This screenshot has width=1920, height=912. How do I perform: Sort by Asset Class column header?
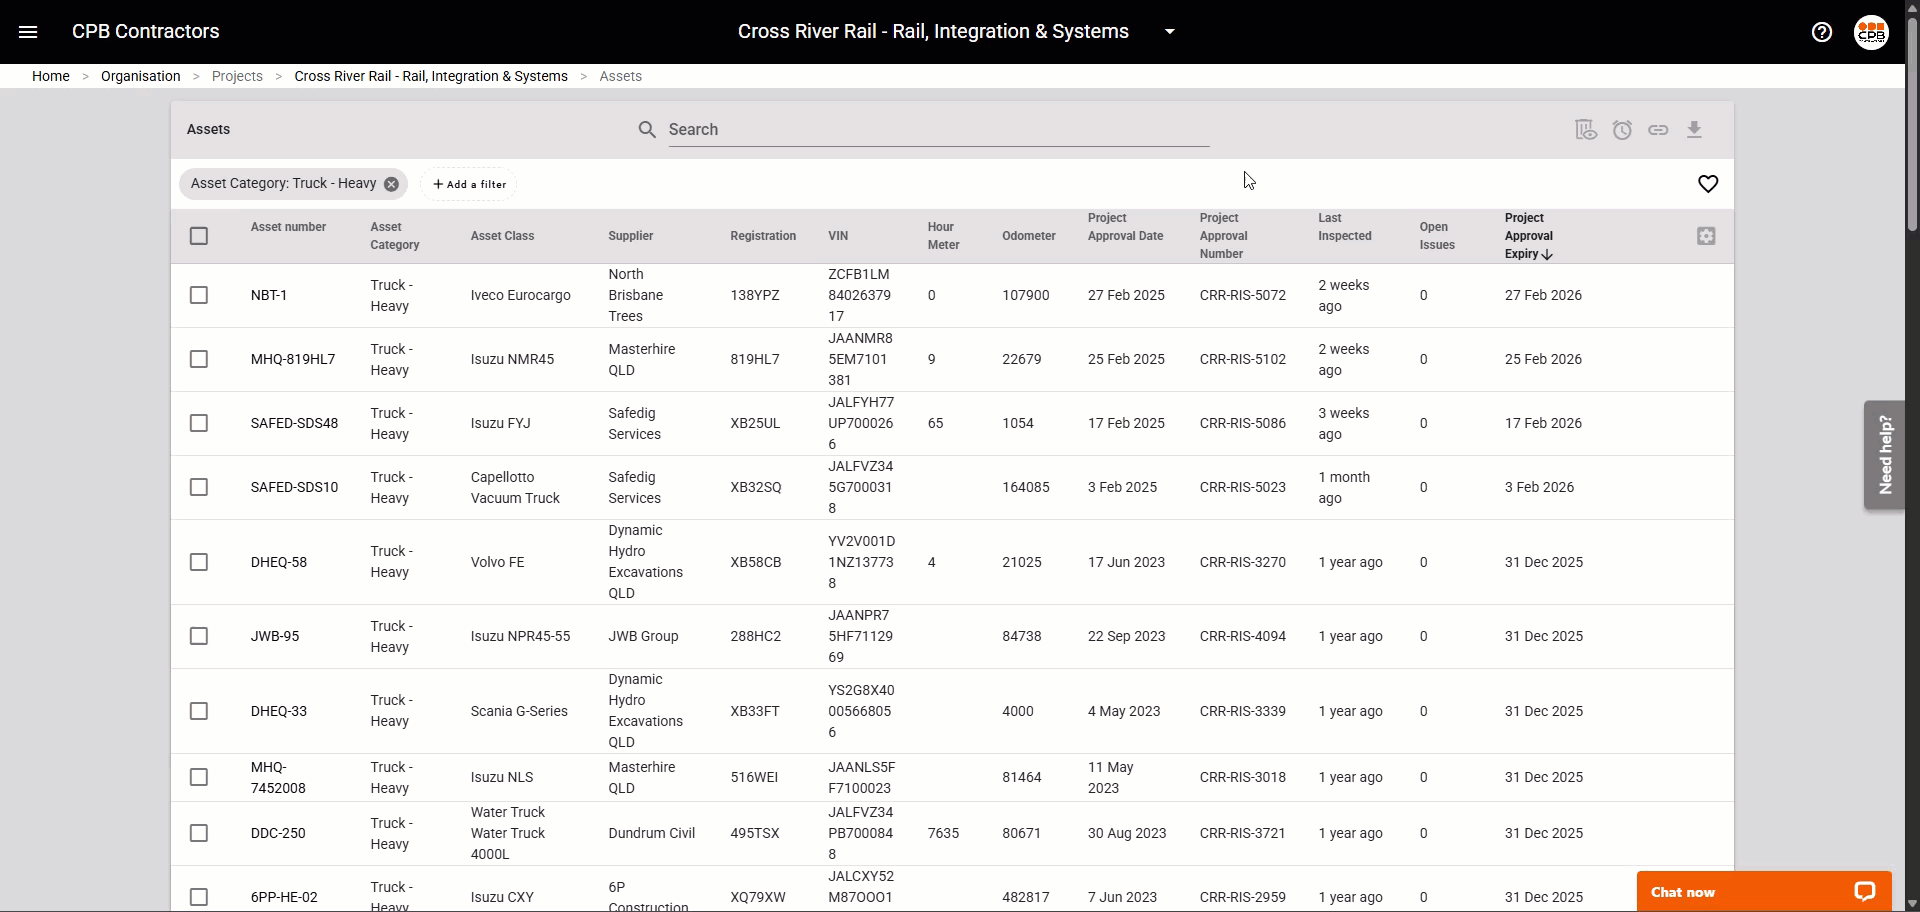tap(502, 236)
